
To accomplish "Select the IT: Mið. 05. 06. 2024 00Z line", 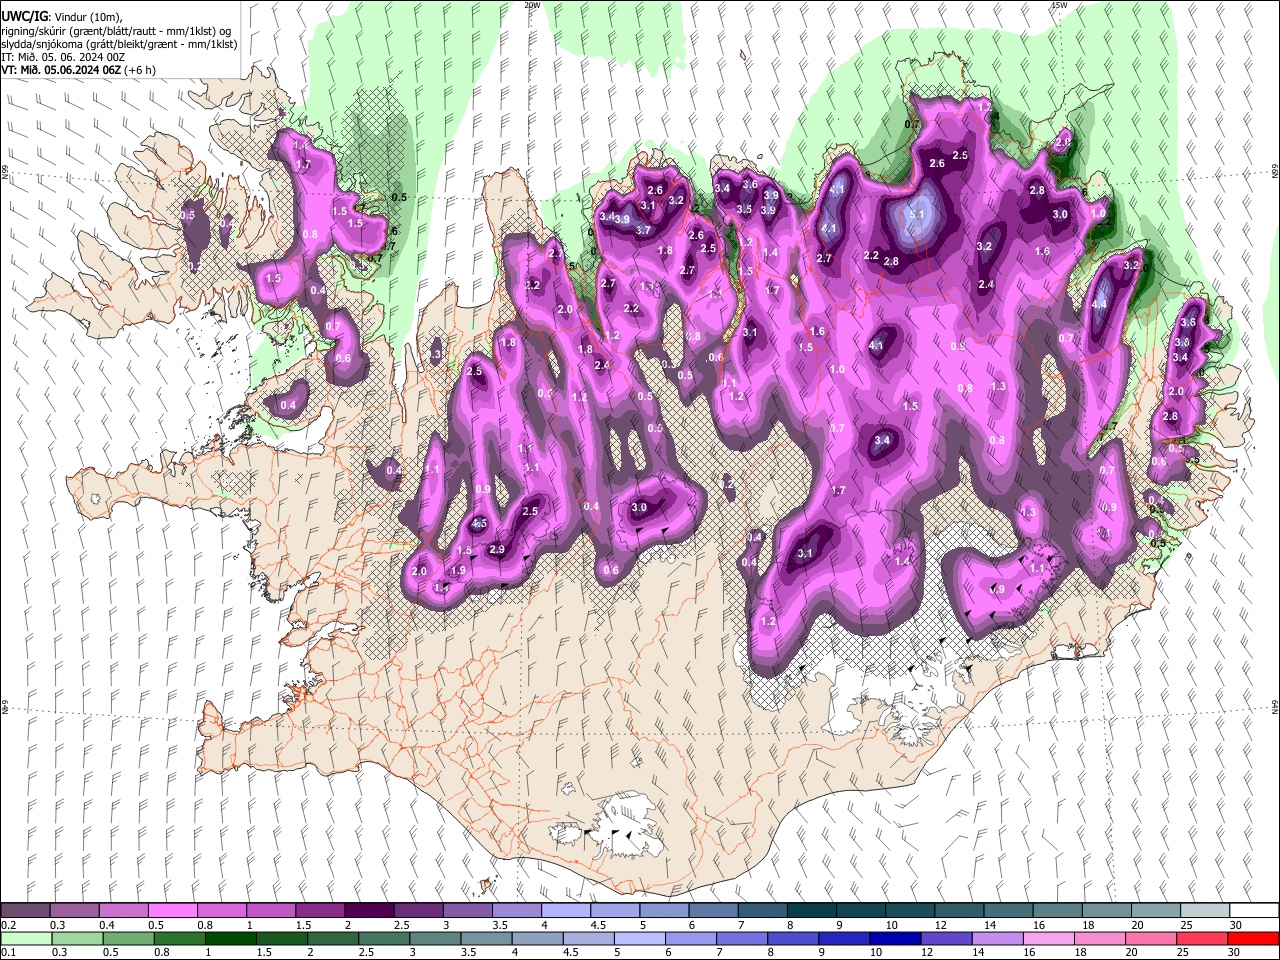I will 63,57.
